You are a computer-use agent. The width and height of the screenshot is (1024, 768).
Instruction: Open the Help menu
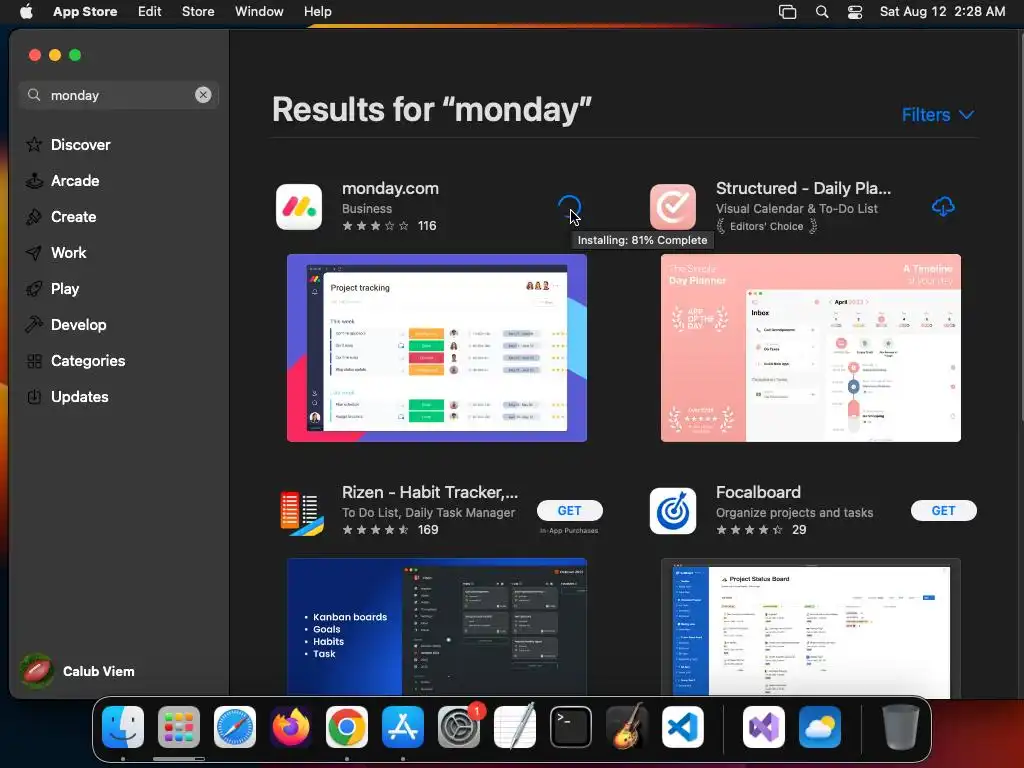point(317,12)
